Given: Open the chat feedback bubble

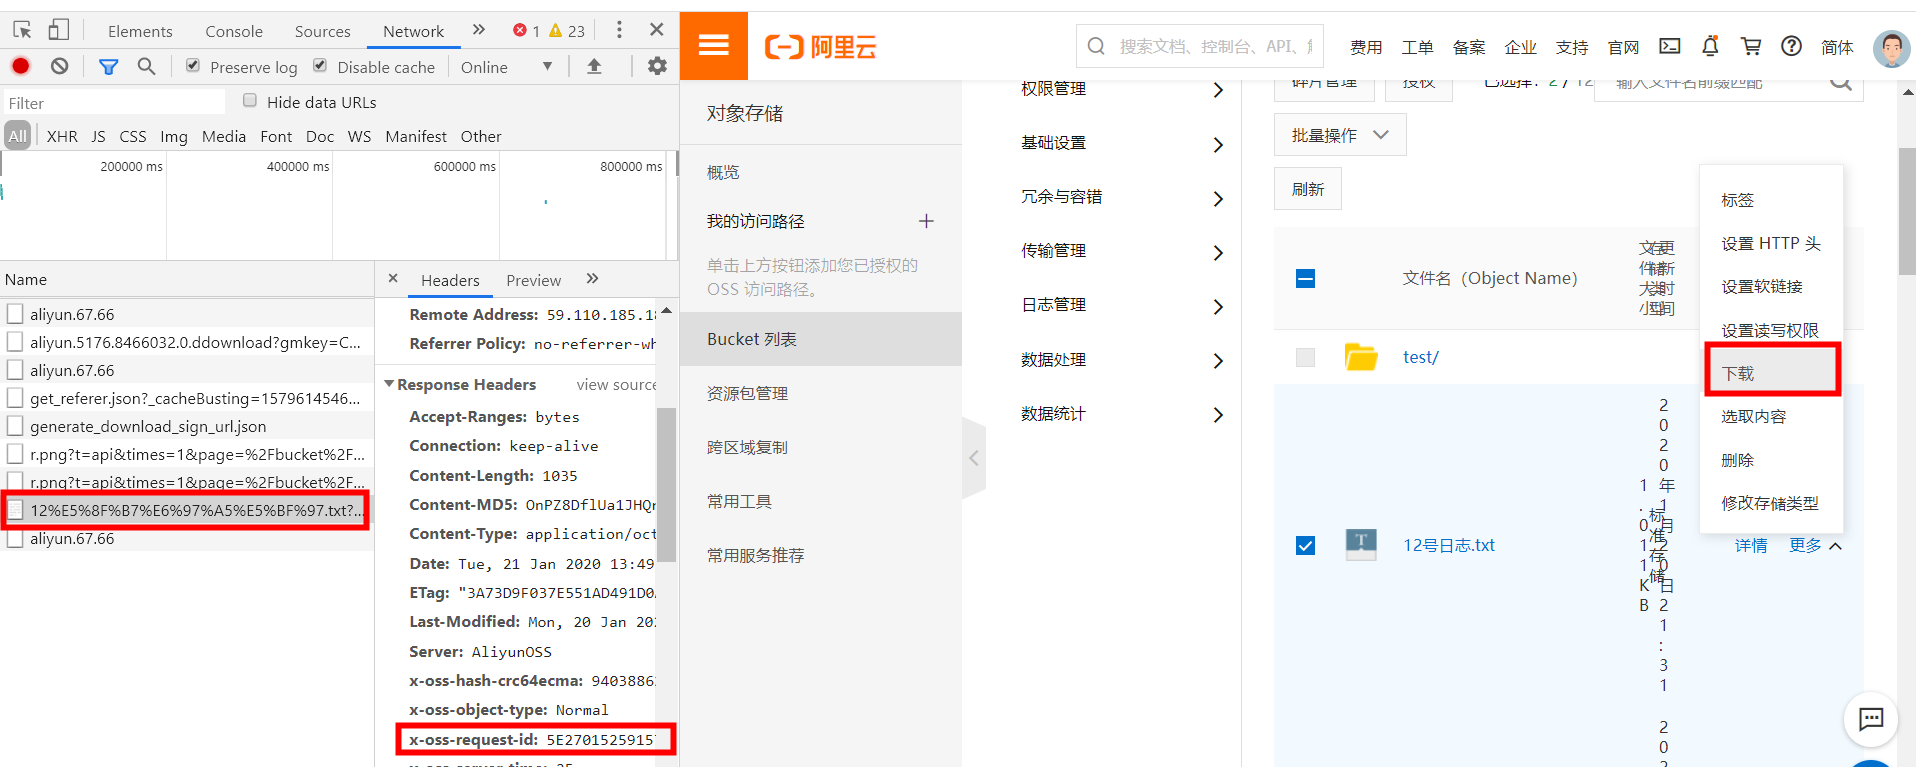Looking at the screenshot, I should point(1871,718).
